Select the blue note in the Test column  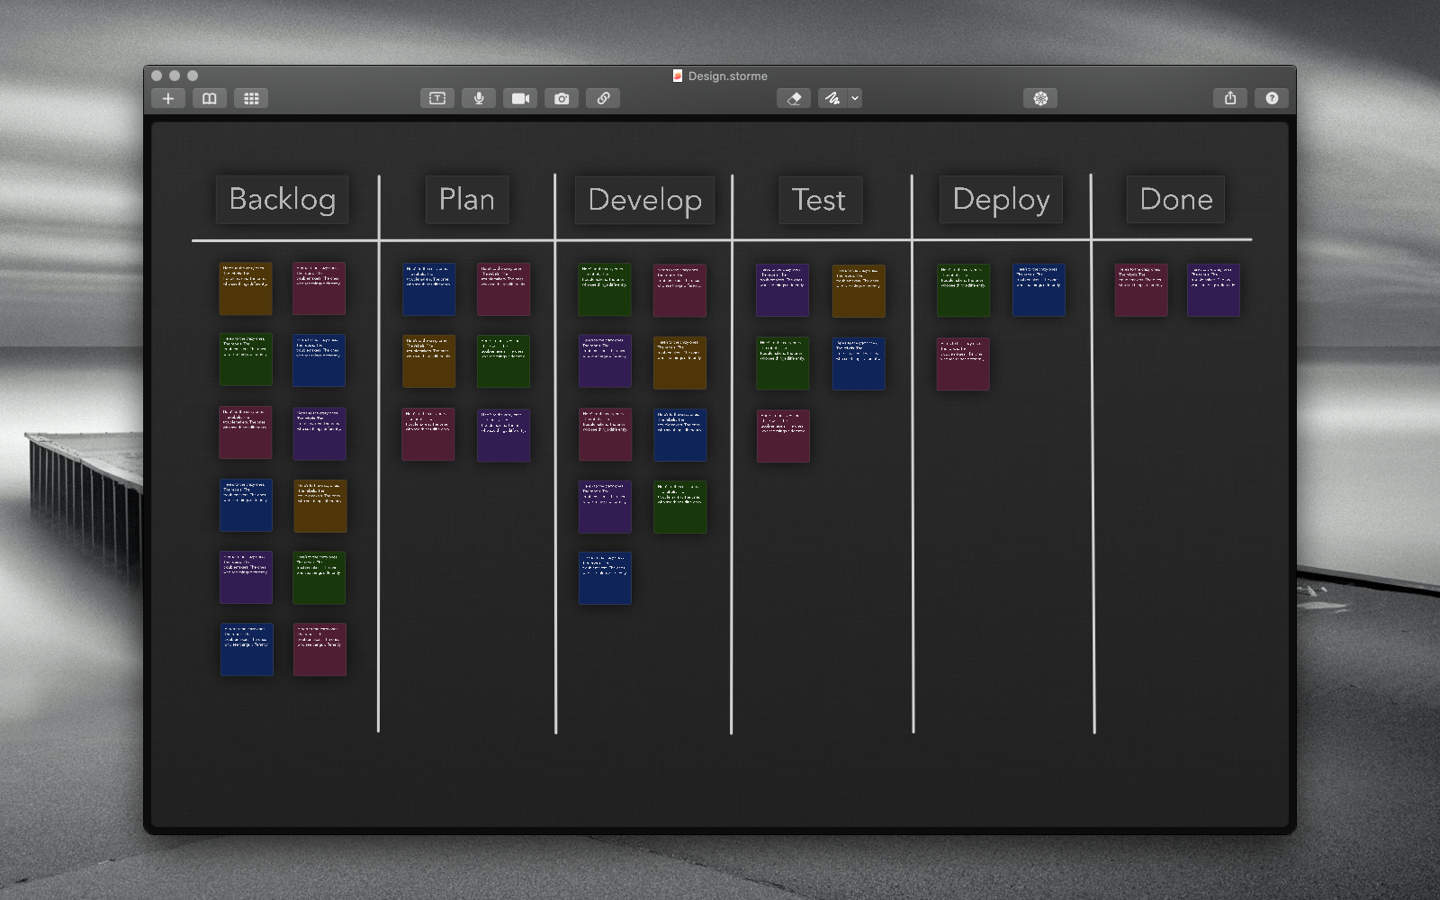(859, 363)
